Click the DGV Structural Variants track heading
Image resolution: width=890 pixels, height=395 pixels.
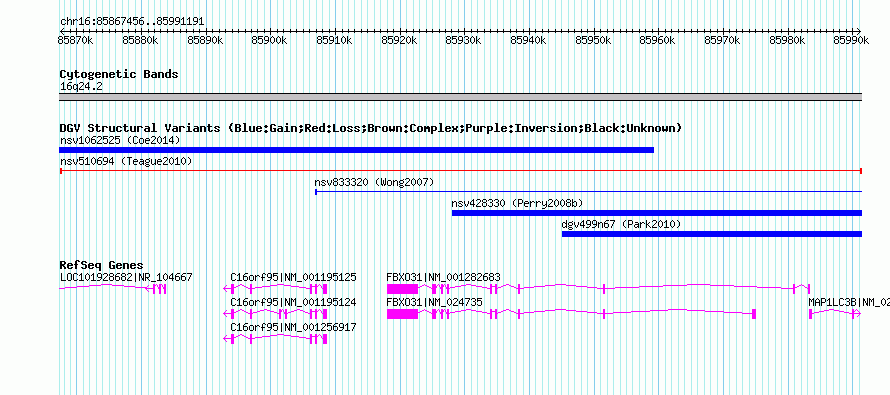370,128
